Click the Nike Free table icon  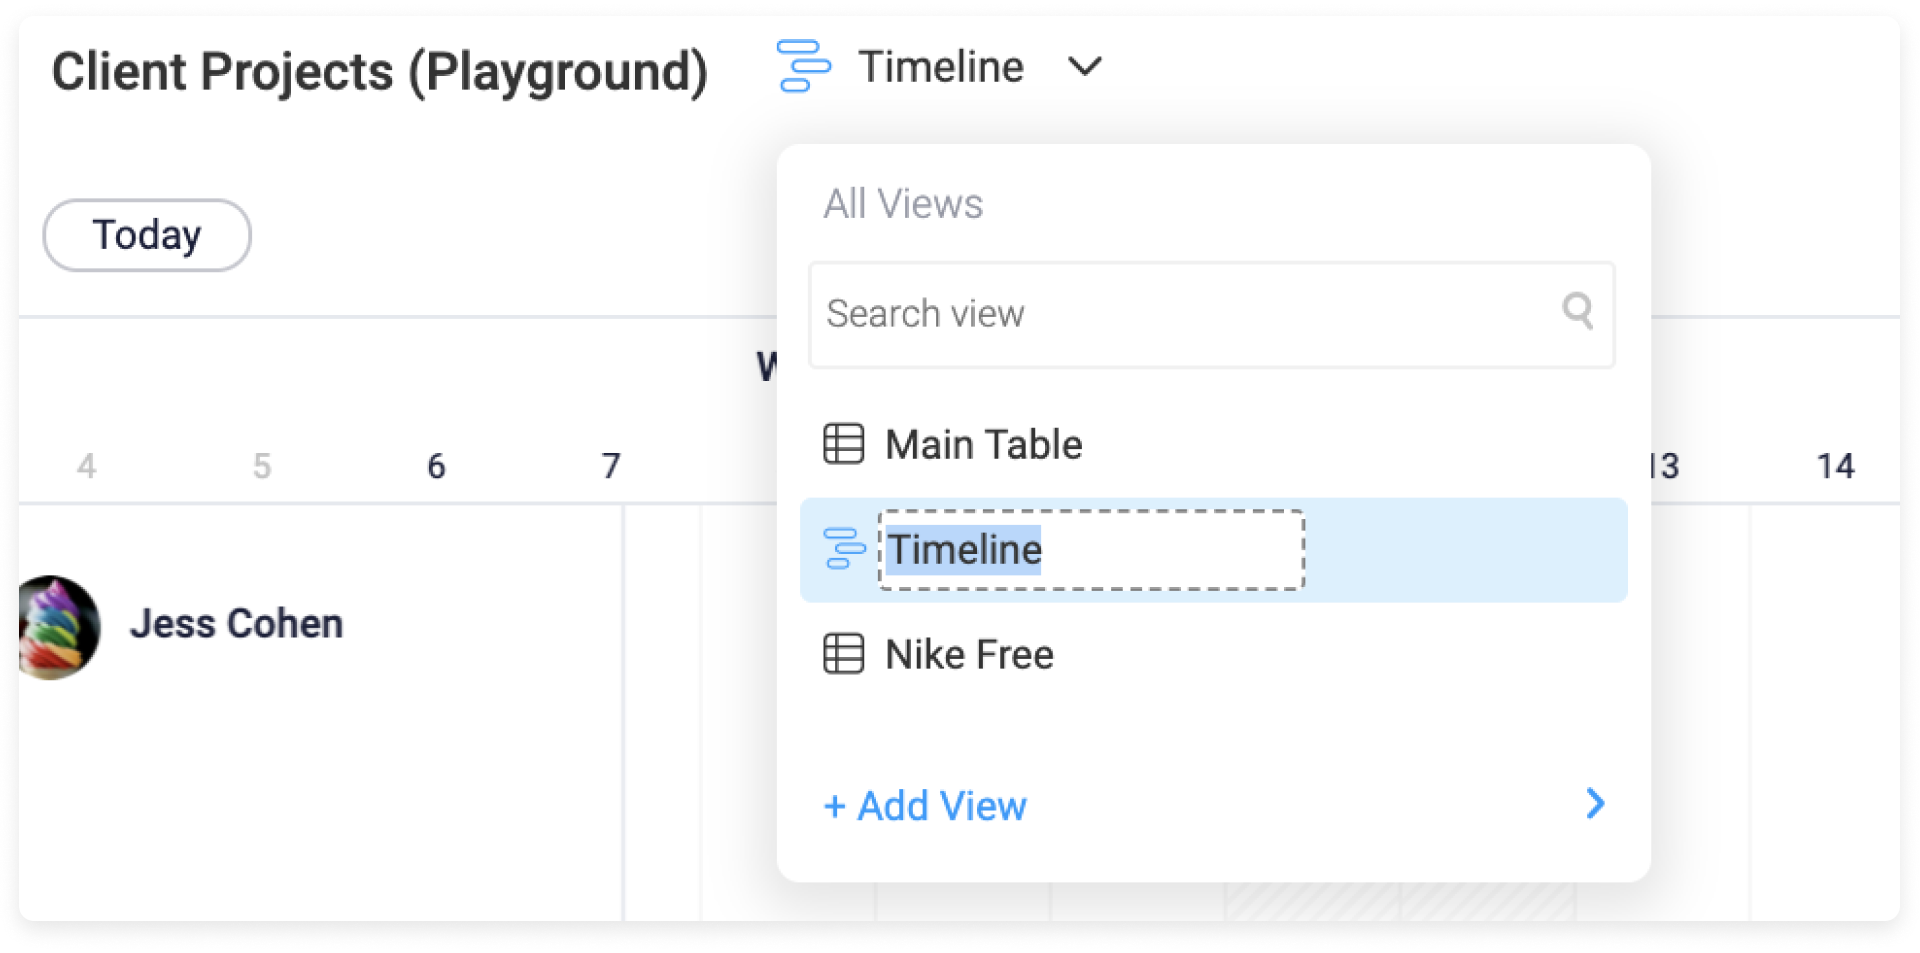[x=843, y=654]
